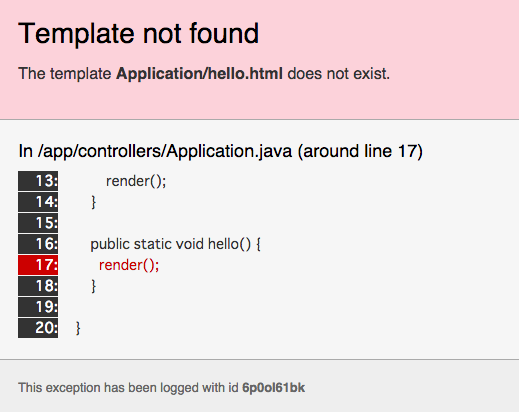Click the closing brace on line 18
519x412 pixels.
(x=94, y=286)
